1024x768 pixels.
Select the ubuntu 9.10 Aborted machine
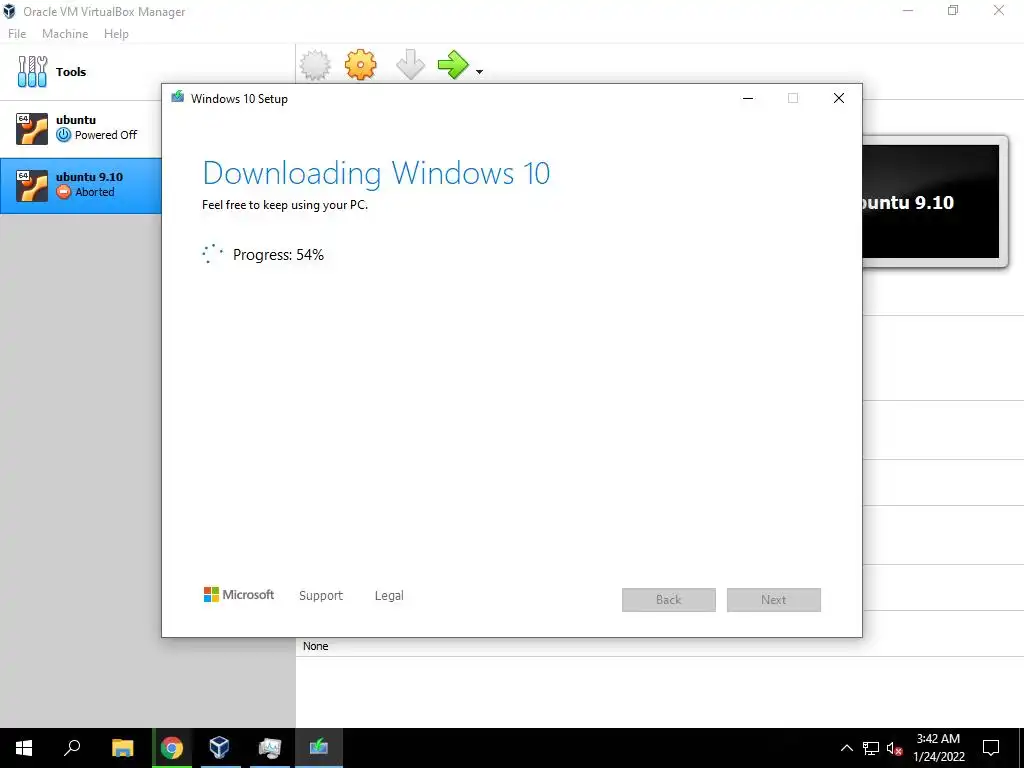pos(81,185)
